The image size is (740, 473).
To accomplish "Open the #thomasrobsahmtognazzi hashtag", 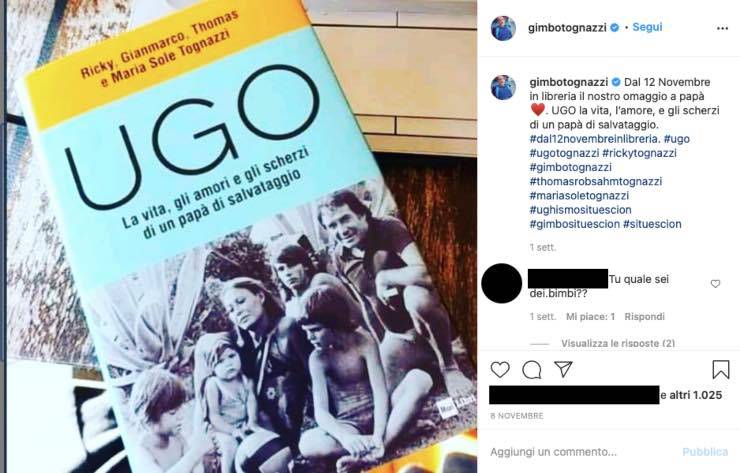I will tap(596, 181).
